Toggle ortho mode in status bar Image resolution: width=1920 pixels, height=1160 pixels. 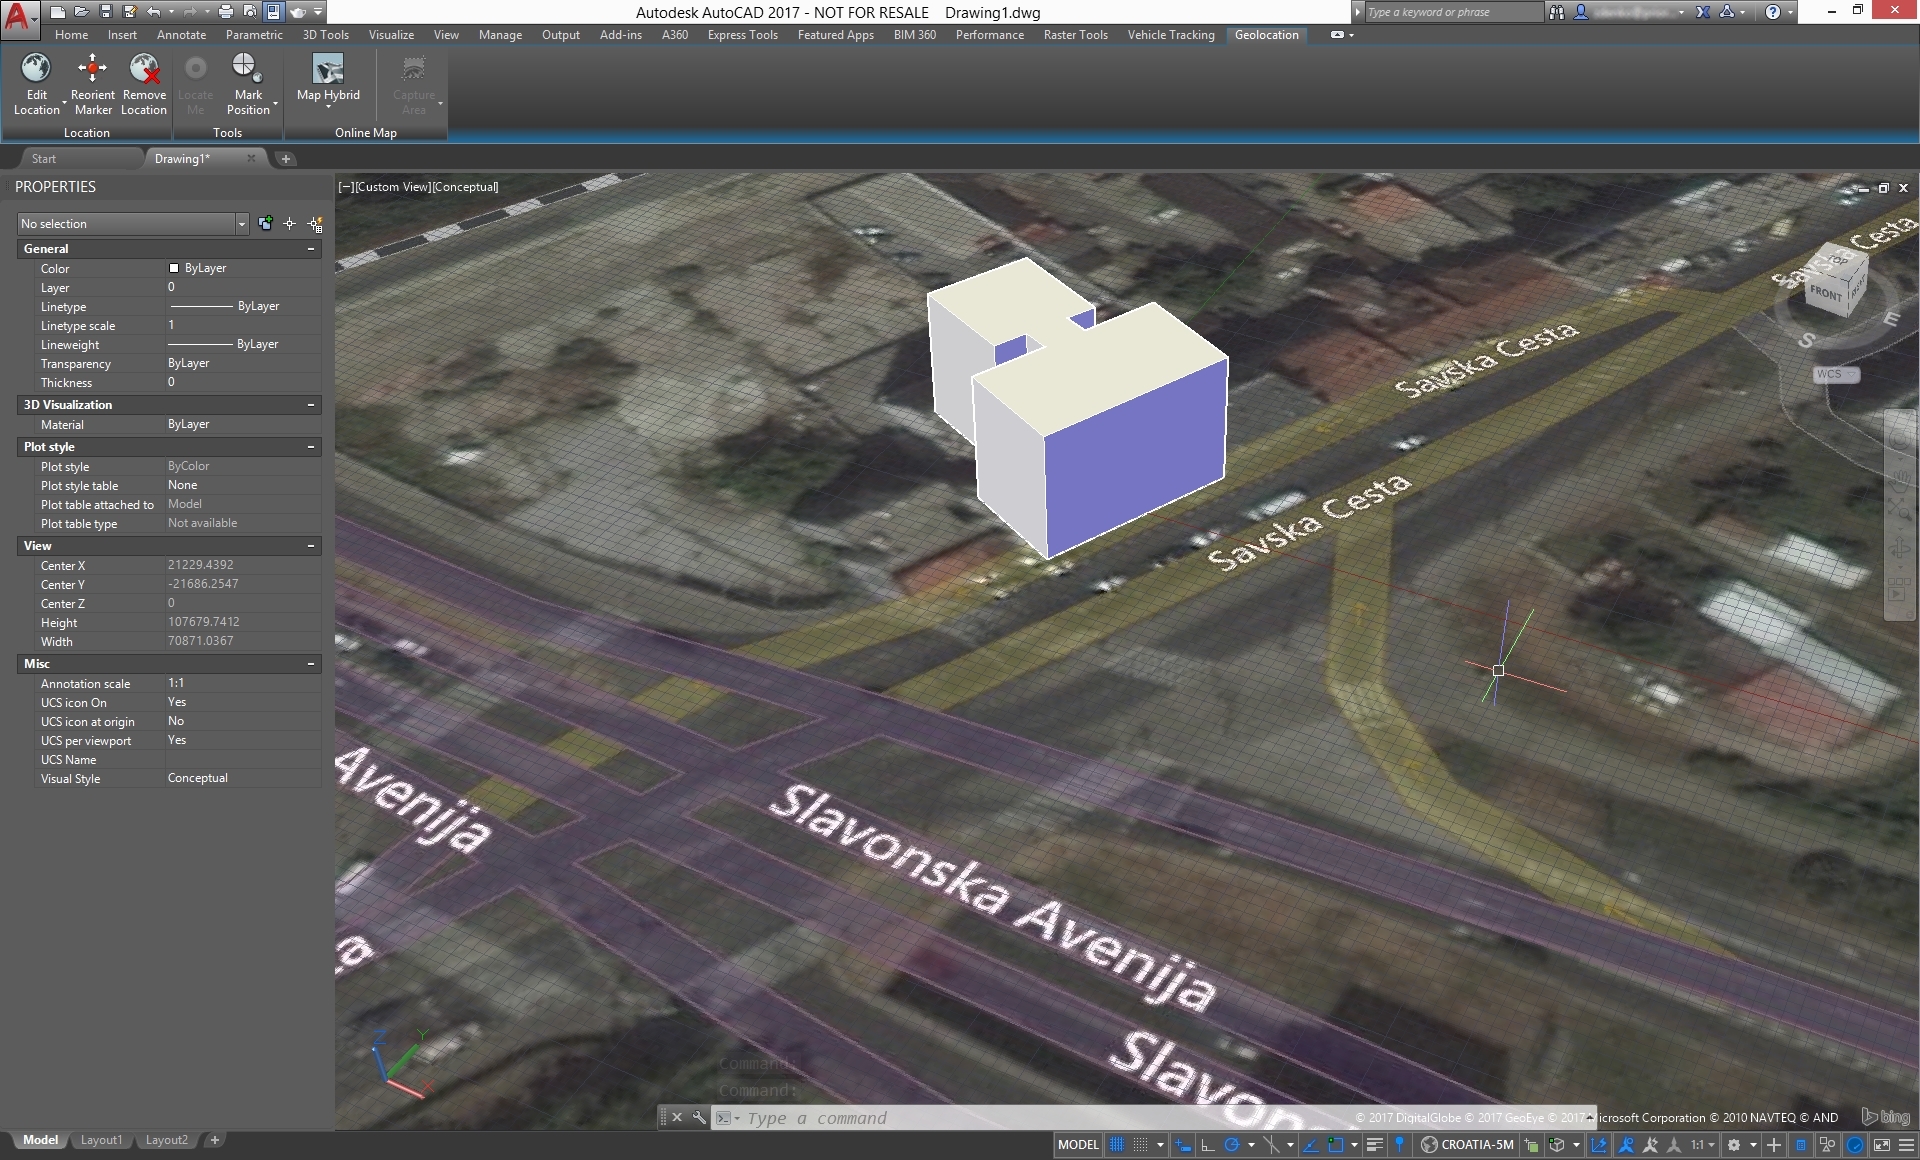click(1207, 1145)
